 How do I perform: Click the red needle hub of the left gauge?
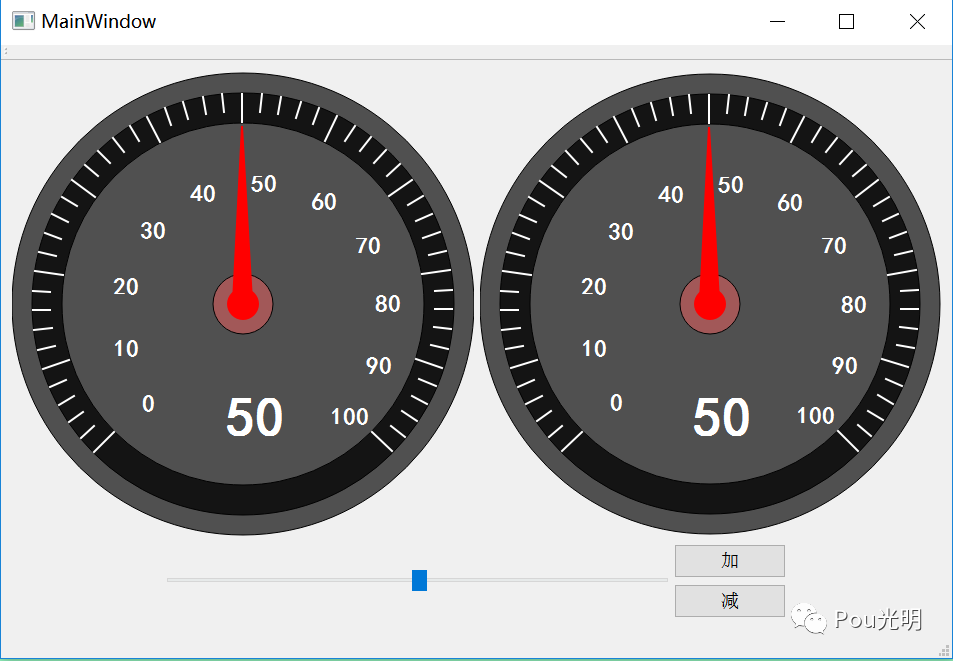coord(243,304)
